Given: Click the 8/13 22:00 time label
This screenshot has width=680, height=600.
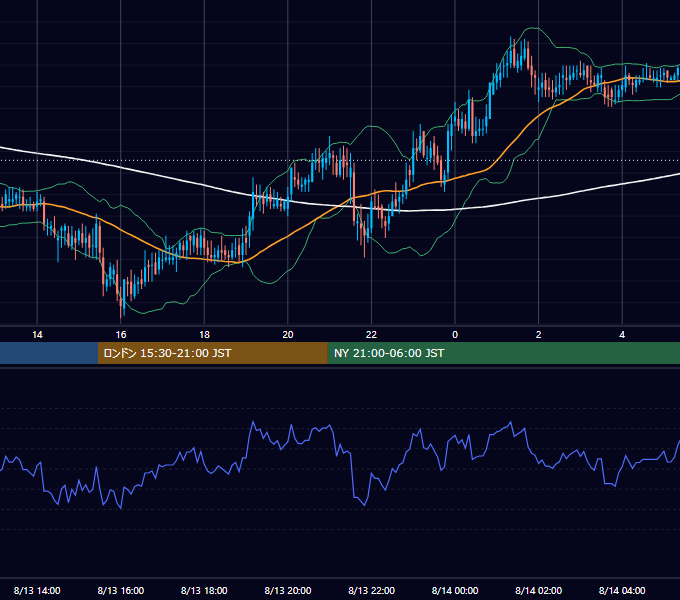Looking at the screenshot, I should tap(371, 590).
